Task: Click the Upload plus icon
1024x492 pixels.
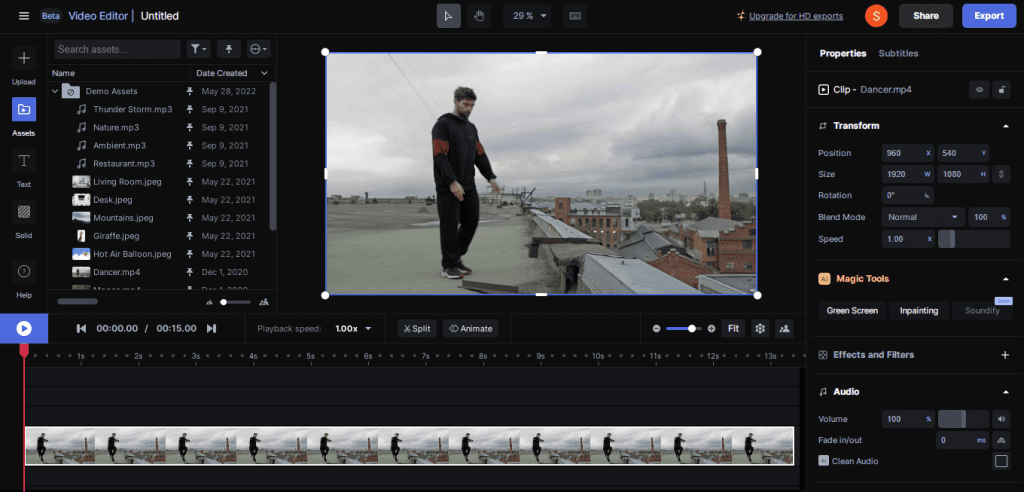Action: pos(24,58)
